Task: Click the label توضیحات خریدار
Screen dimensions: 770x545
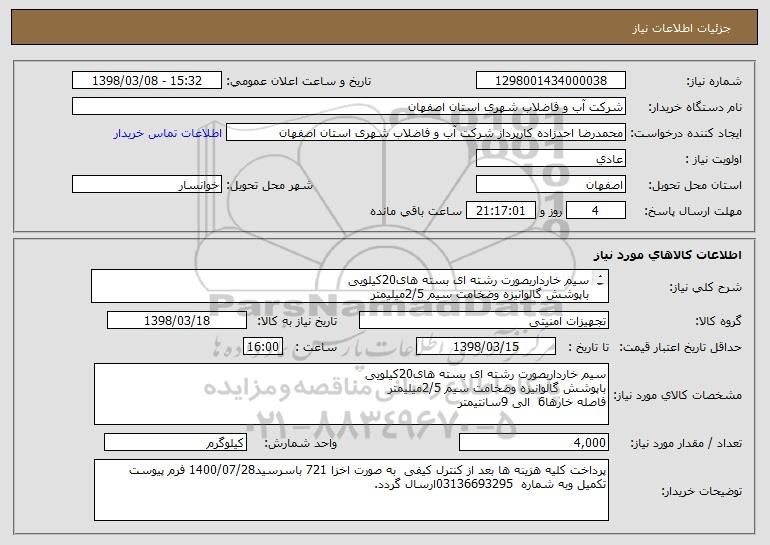Action: [x=702, y=491]
